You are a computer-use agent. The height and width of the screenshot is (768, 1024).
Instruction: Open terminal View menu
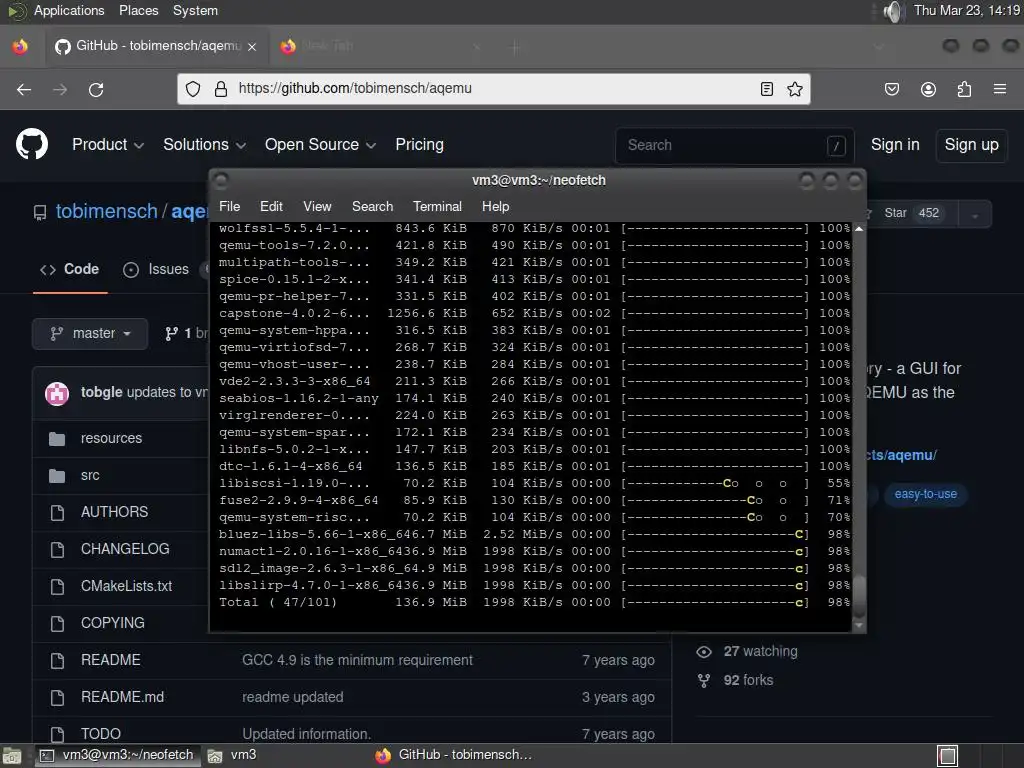click(317, 206)
